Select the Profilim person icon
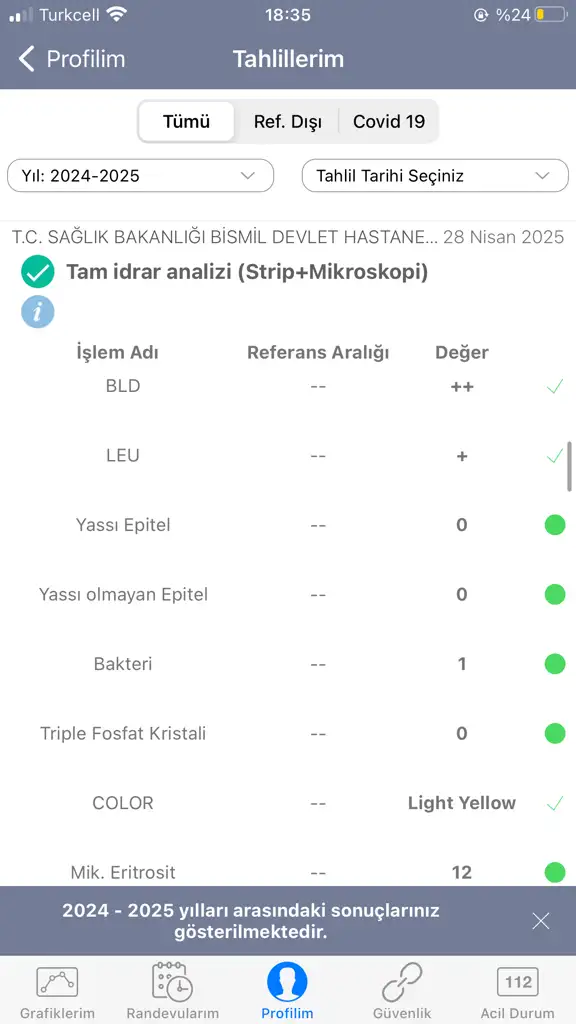 287,982
